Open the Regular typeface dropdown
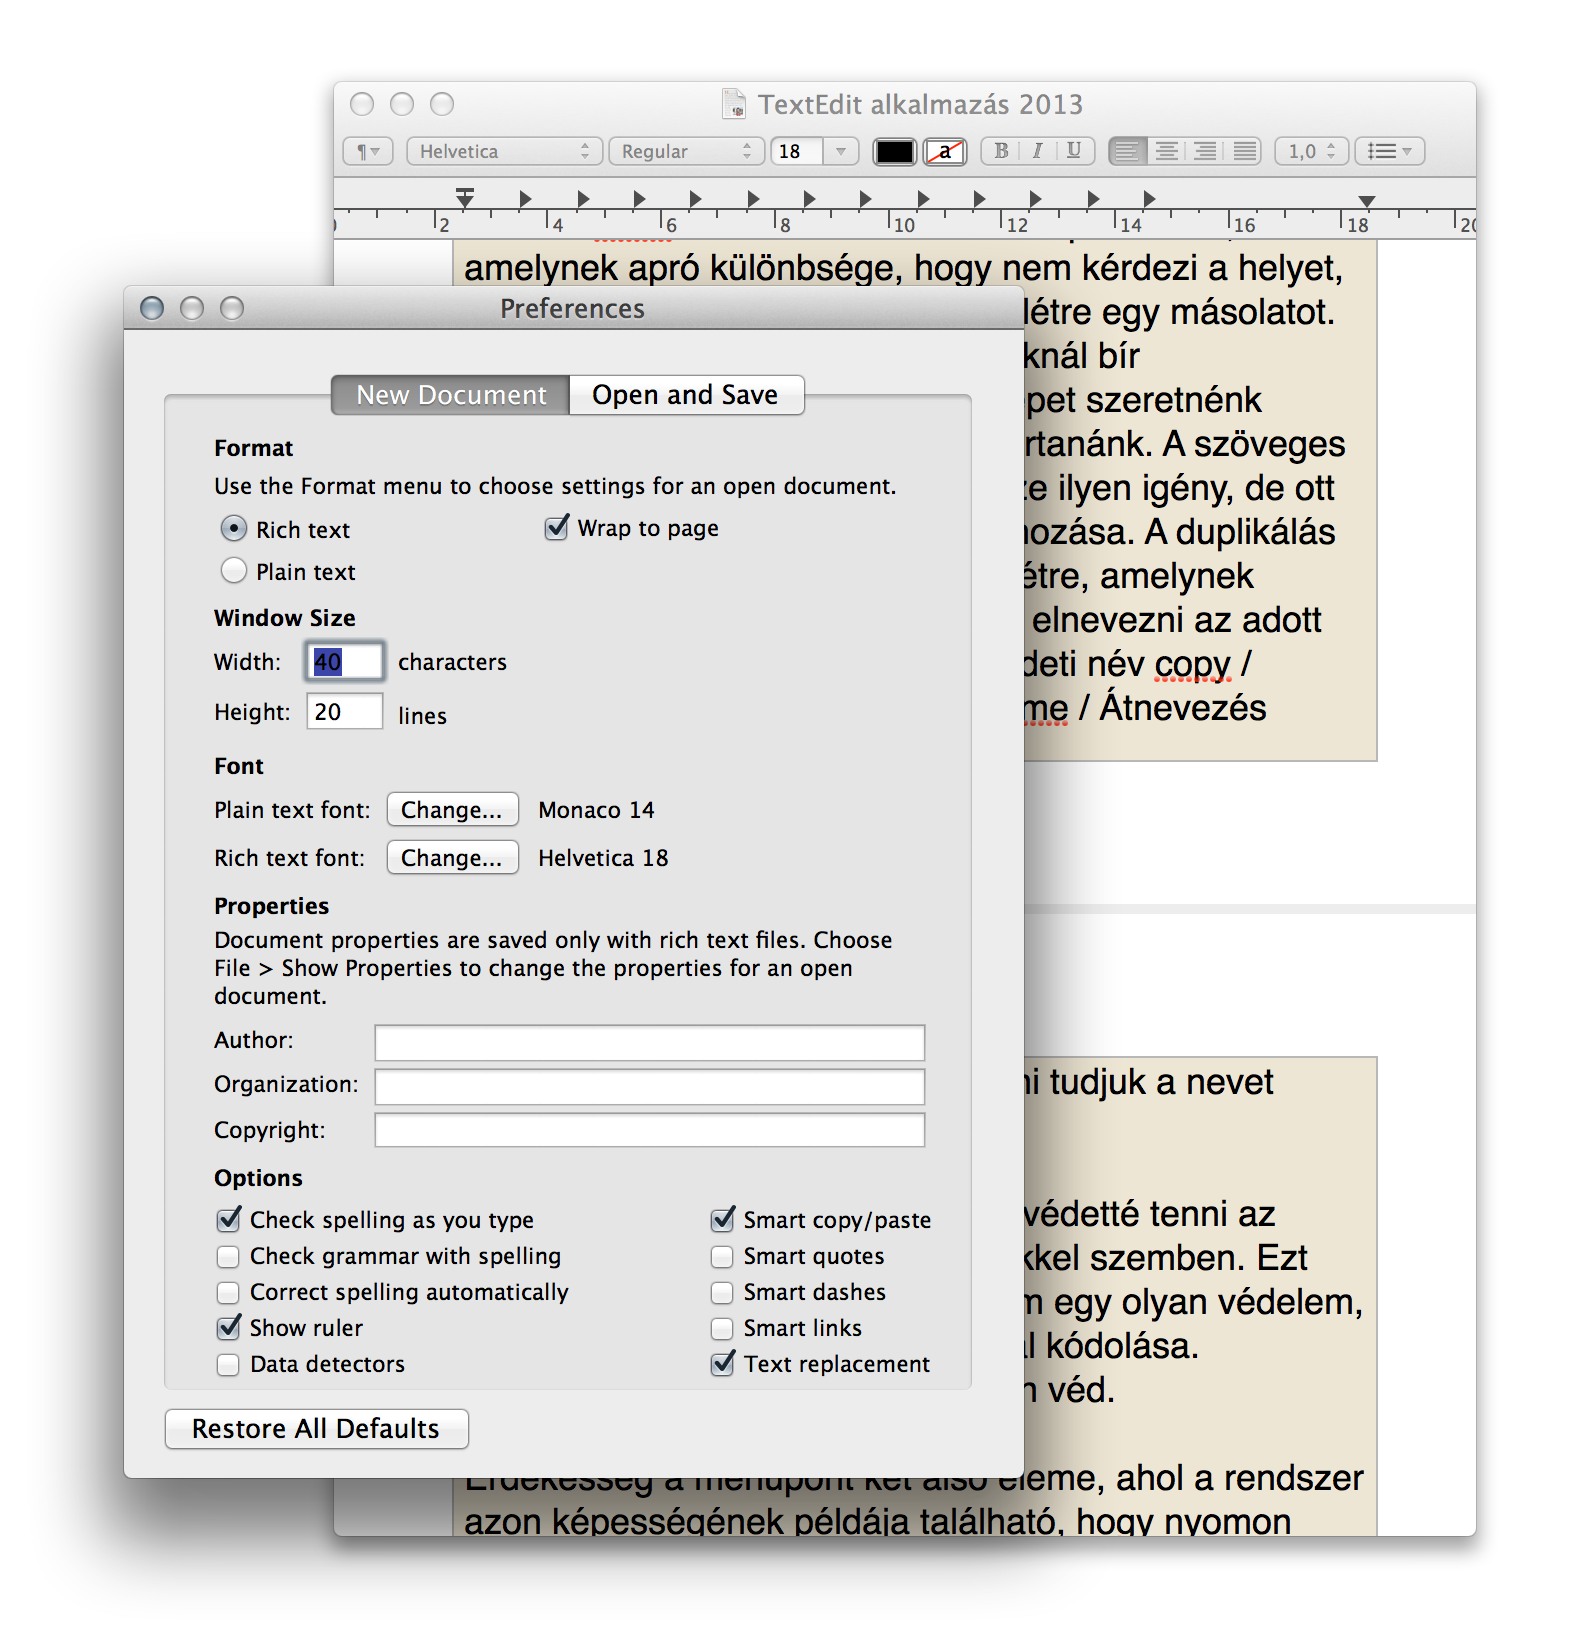 [x=686, y=151]
